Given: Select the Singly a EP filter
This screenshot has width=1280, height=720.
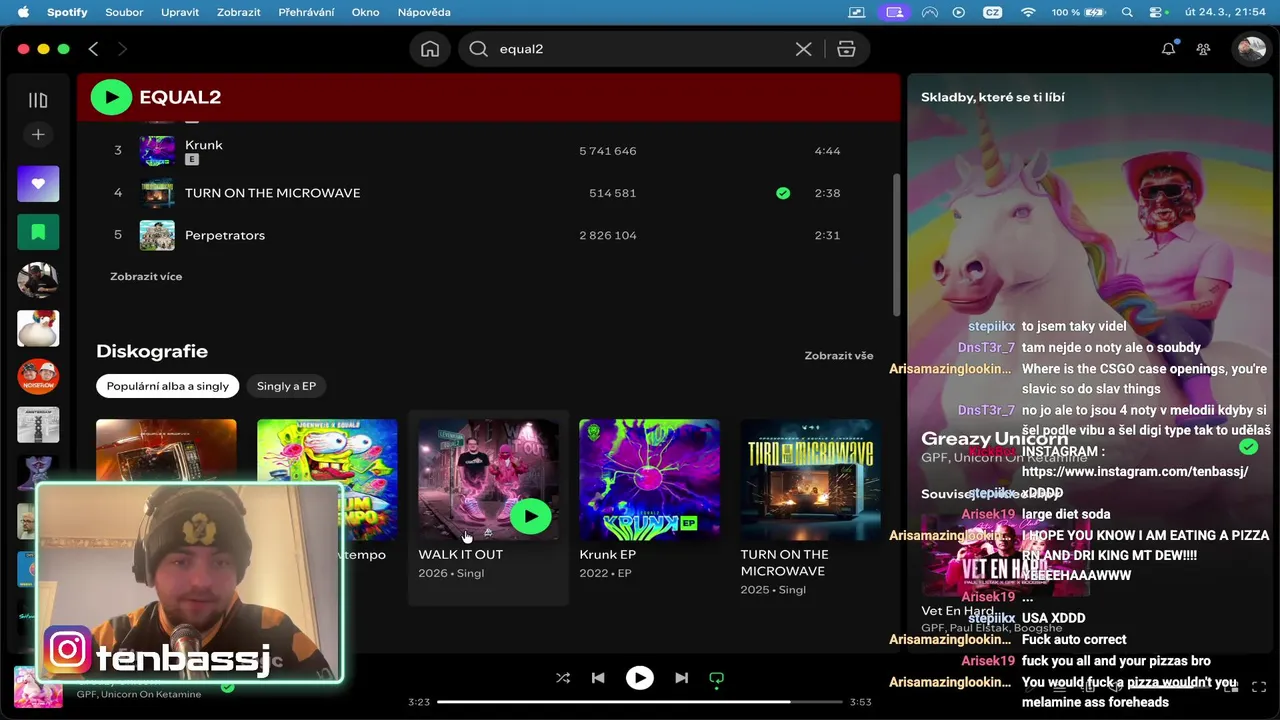Looking at the screenshot, I should 286,386.
